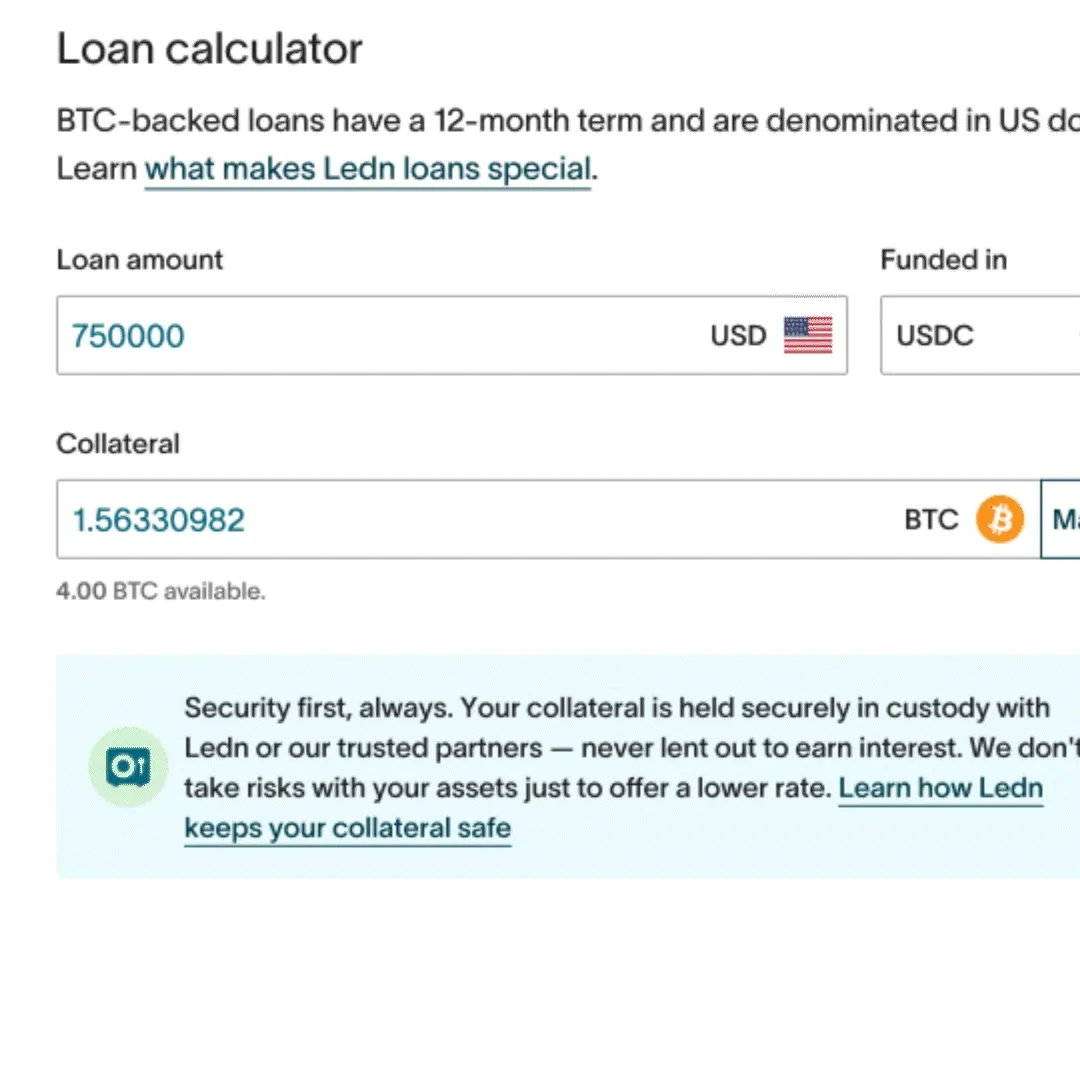Image resolution: width=1080 pixels, height=1080 pixels.
Task: Open what makes Ledn loans special link
Action: pyautogui.click(x=366, y=168)
